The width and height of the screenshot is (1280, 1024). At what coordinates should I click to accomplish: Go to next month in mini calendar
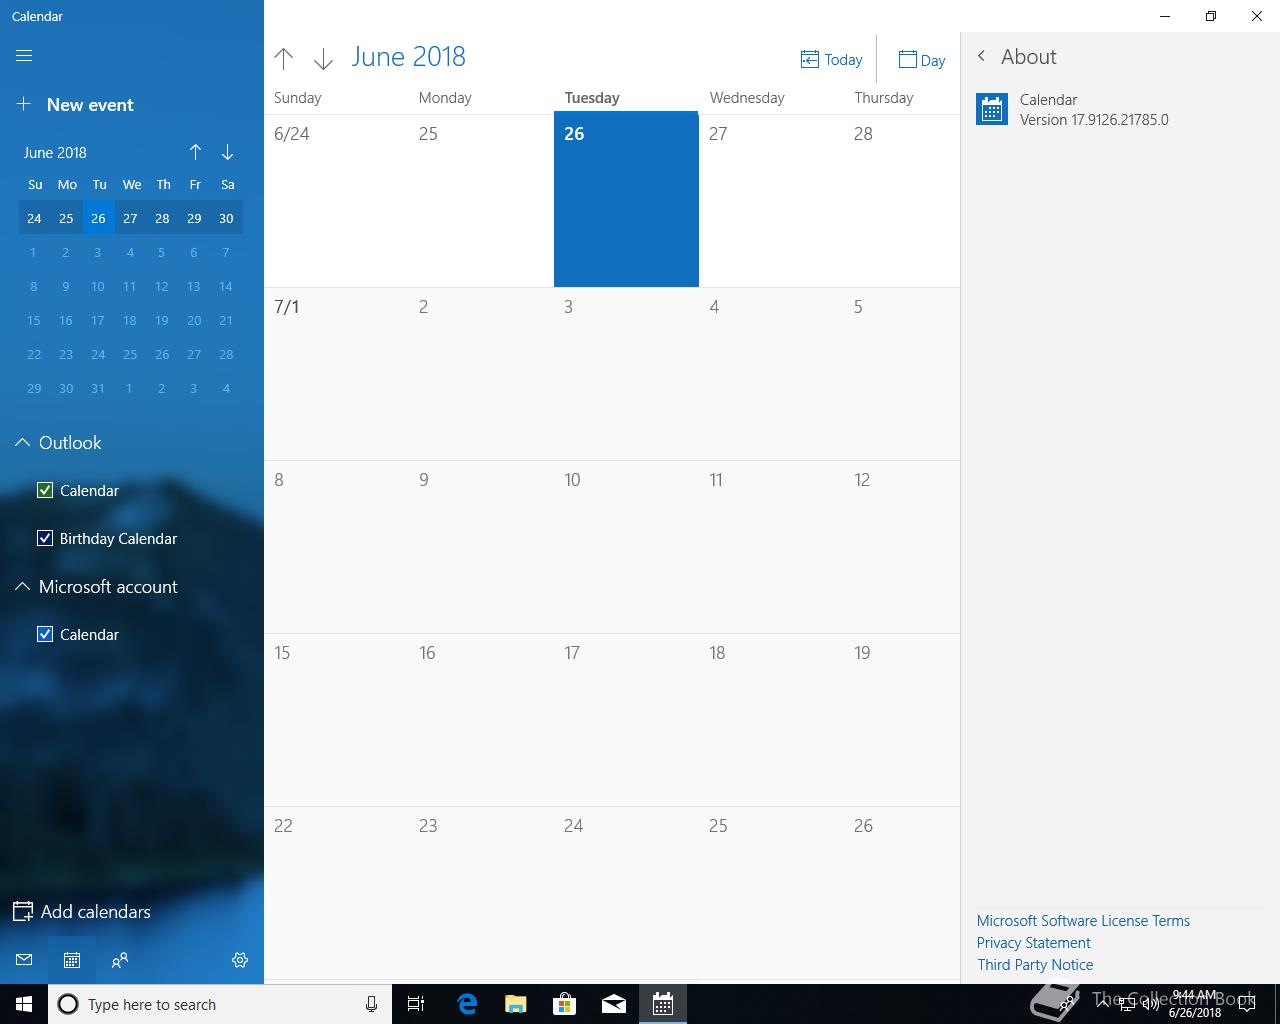[227, 152]
